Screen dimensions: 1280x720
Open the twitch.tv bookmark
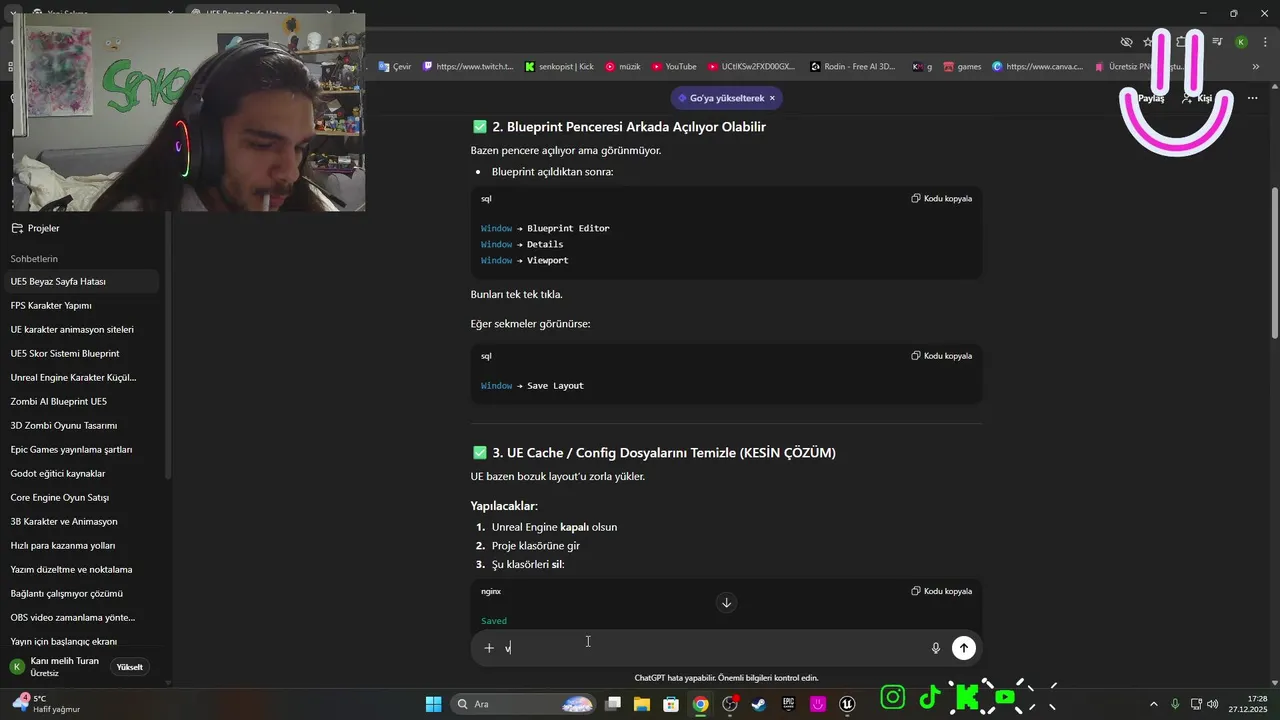point(468,67)
